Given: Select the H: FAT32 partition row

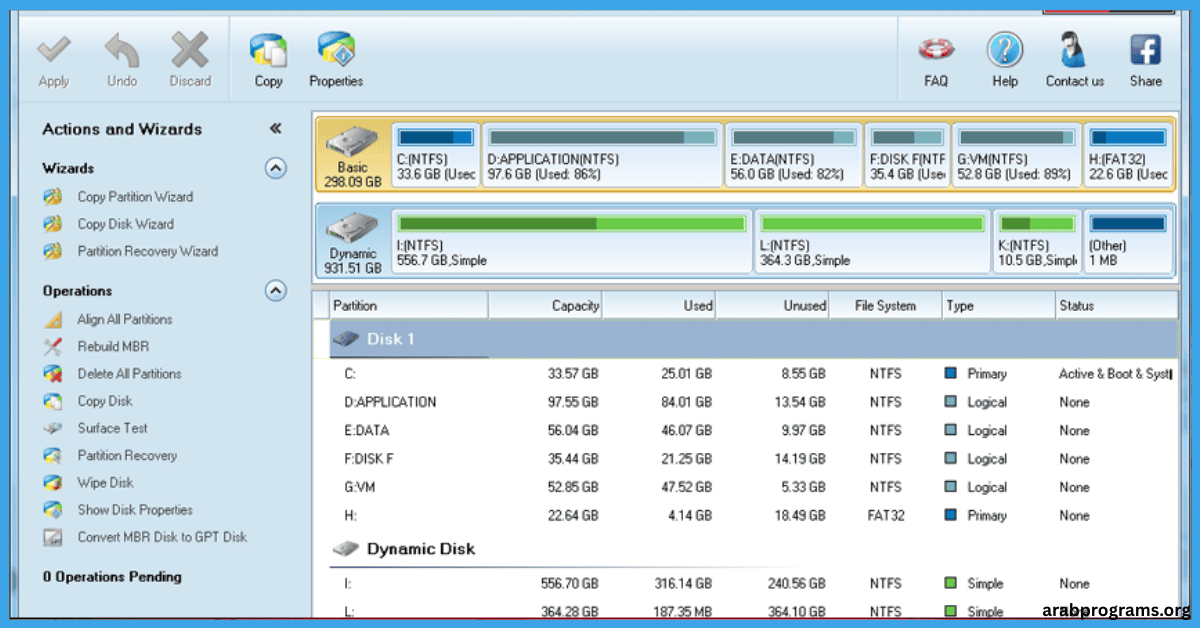Looking at the screenshot, I should click(x=754, y=516).
